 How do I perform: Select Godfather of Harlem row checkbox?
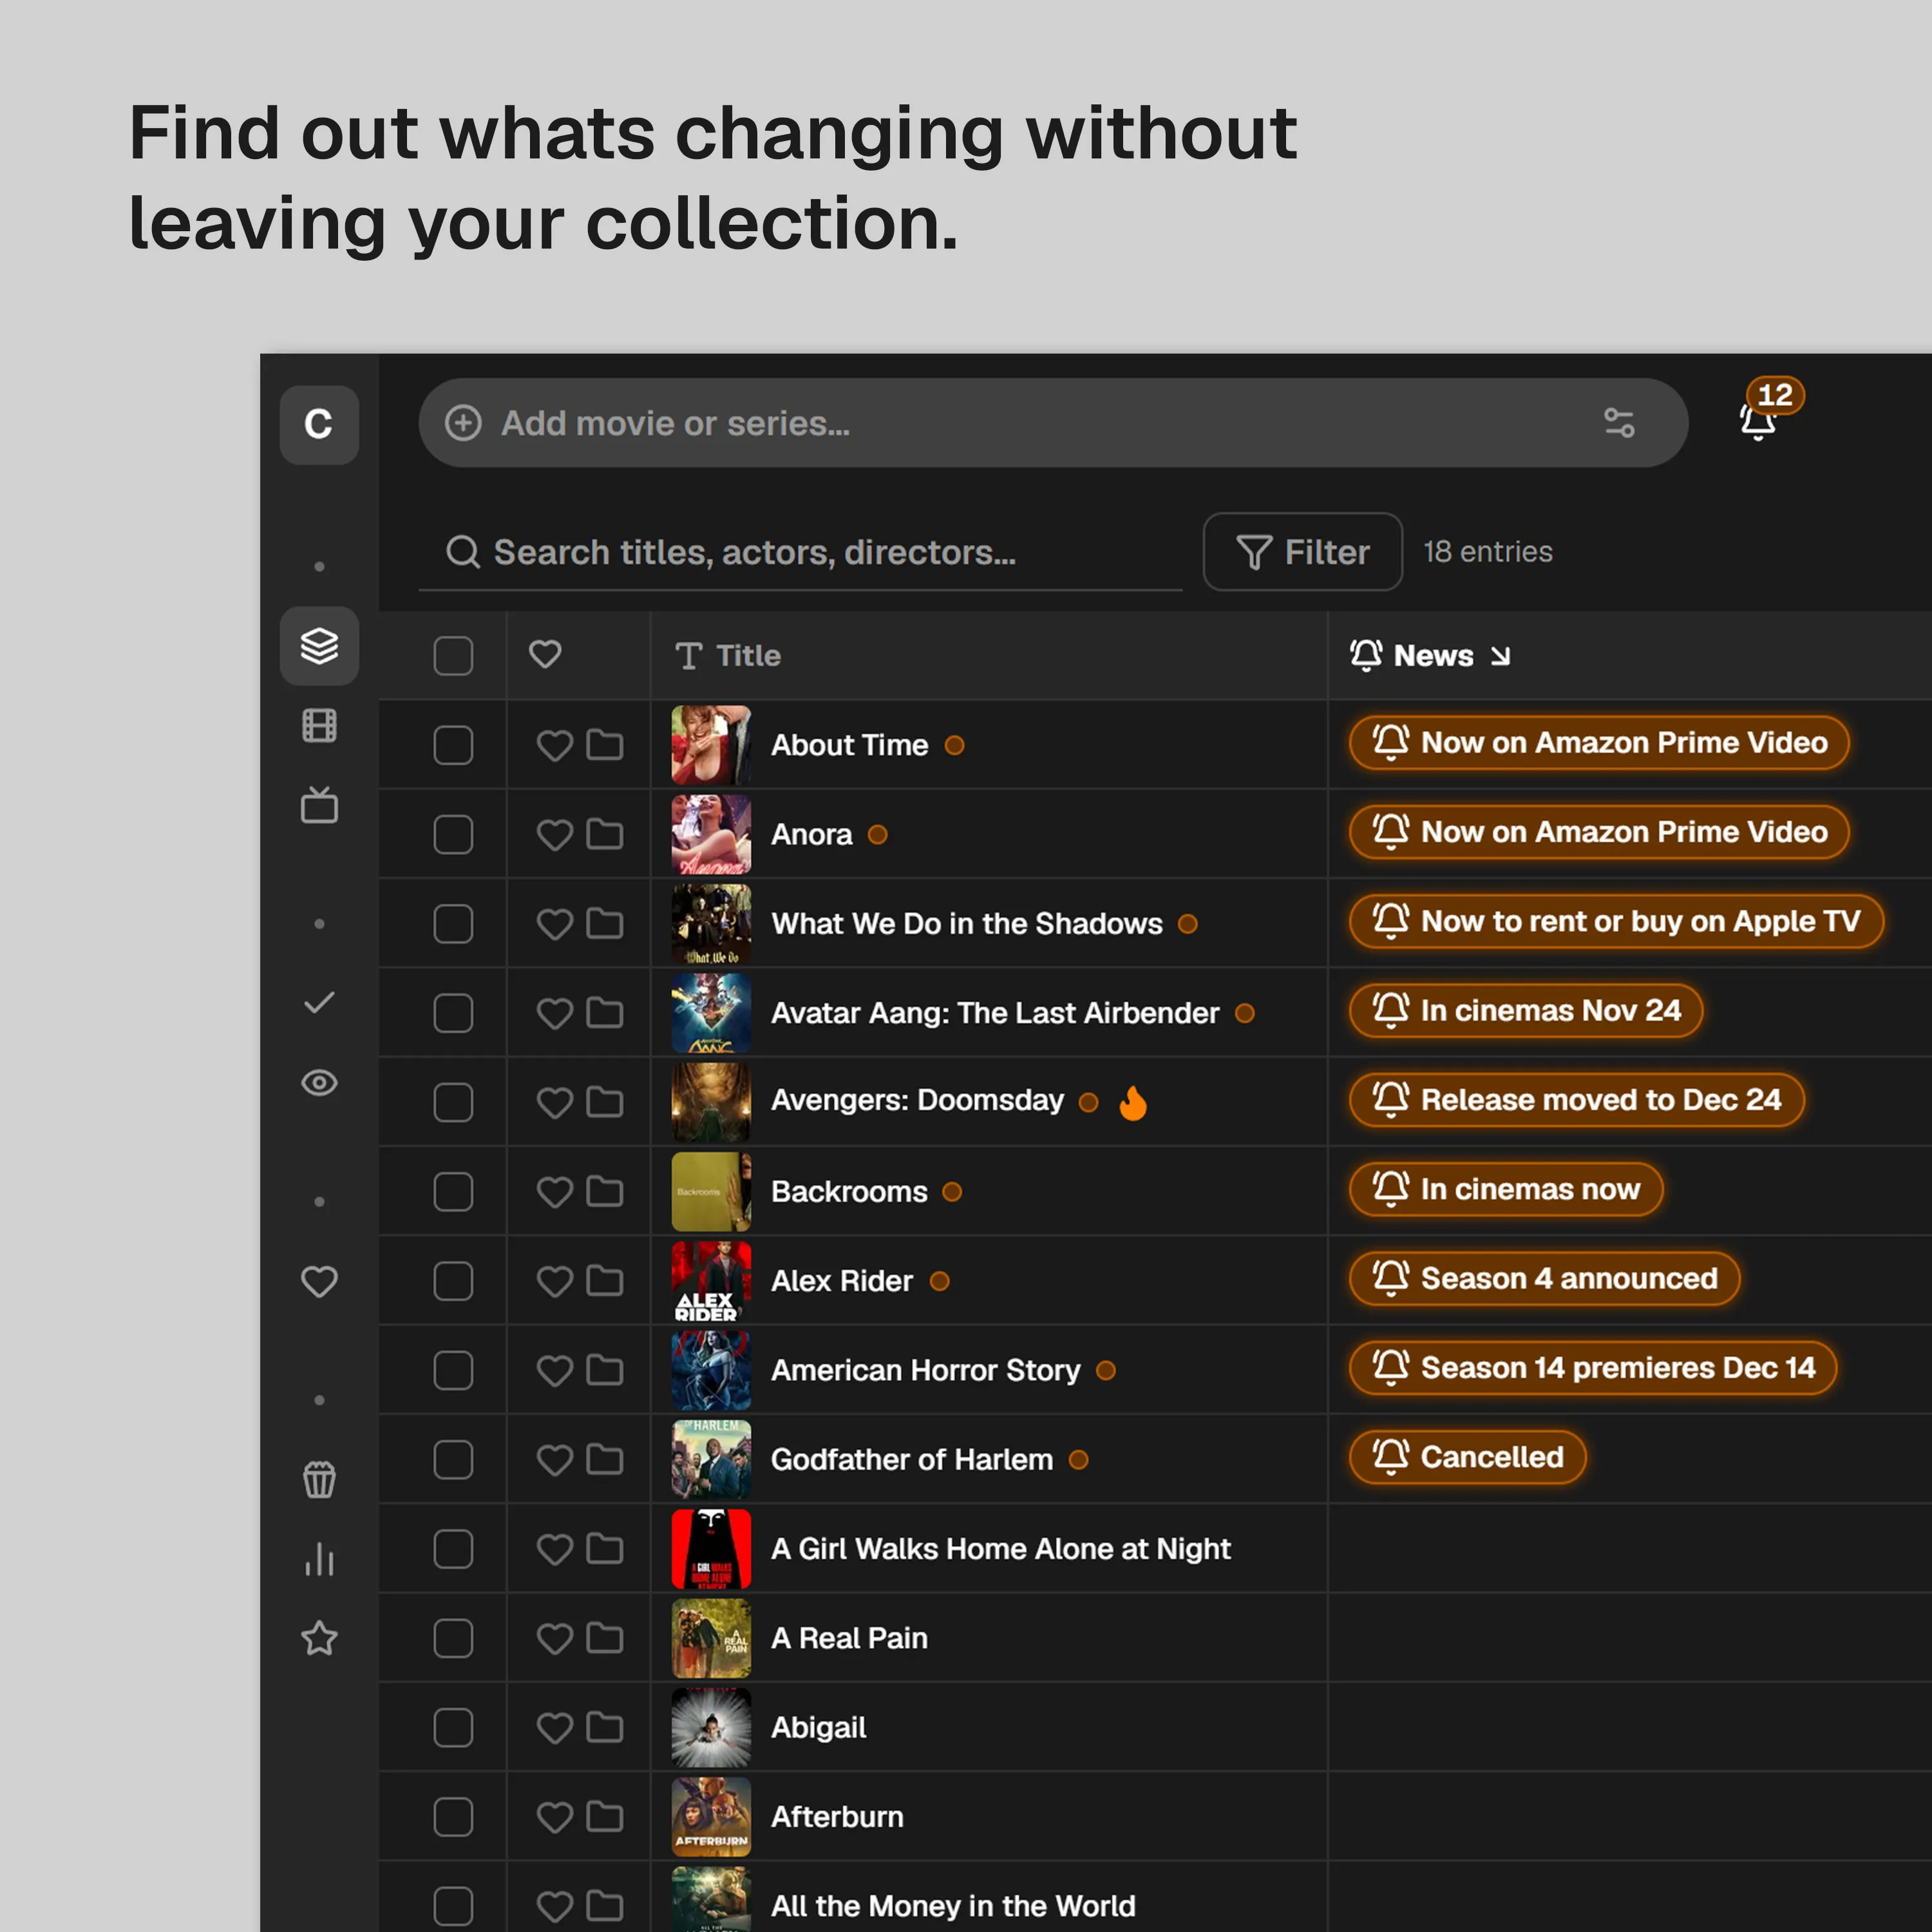point(453,1460)
